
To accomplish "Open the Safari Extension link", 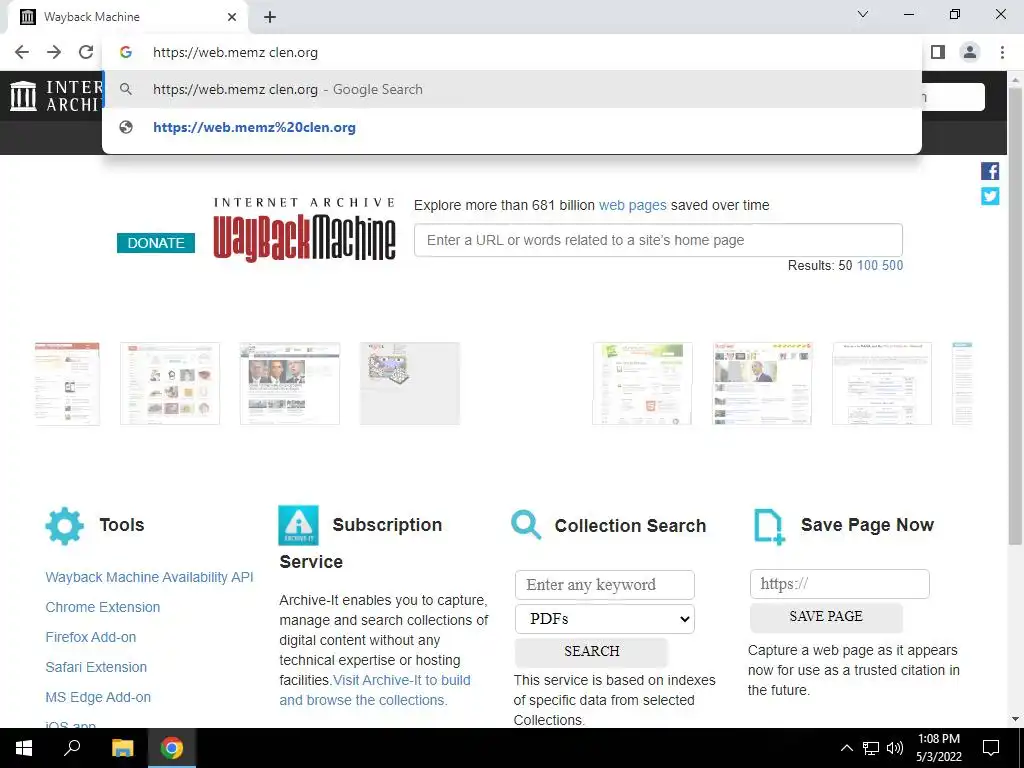I will pyautogui.click(x=96, y=667).
